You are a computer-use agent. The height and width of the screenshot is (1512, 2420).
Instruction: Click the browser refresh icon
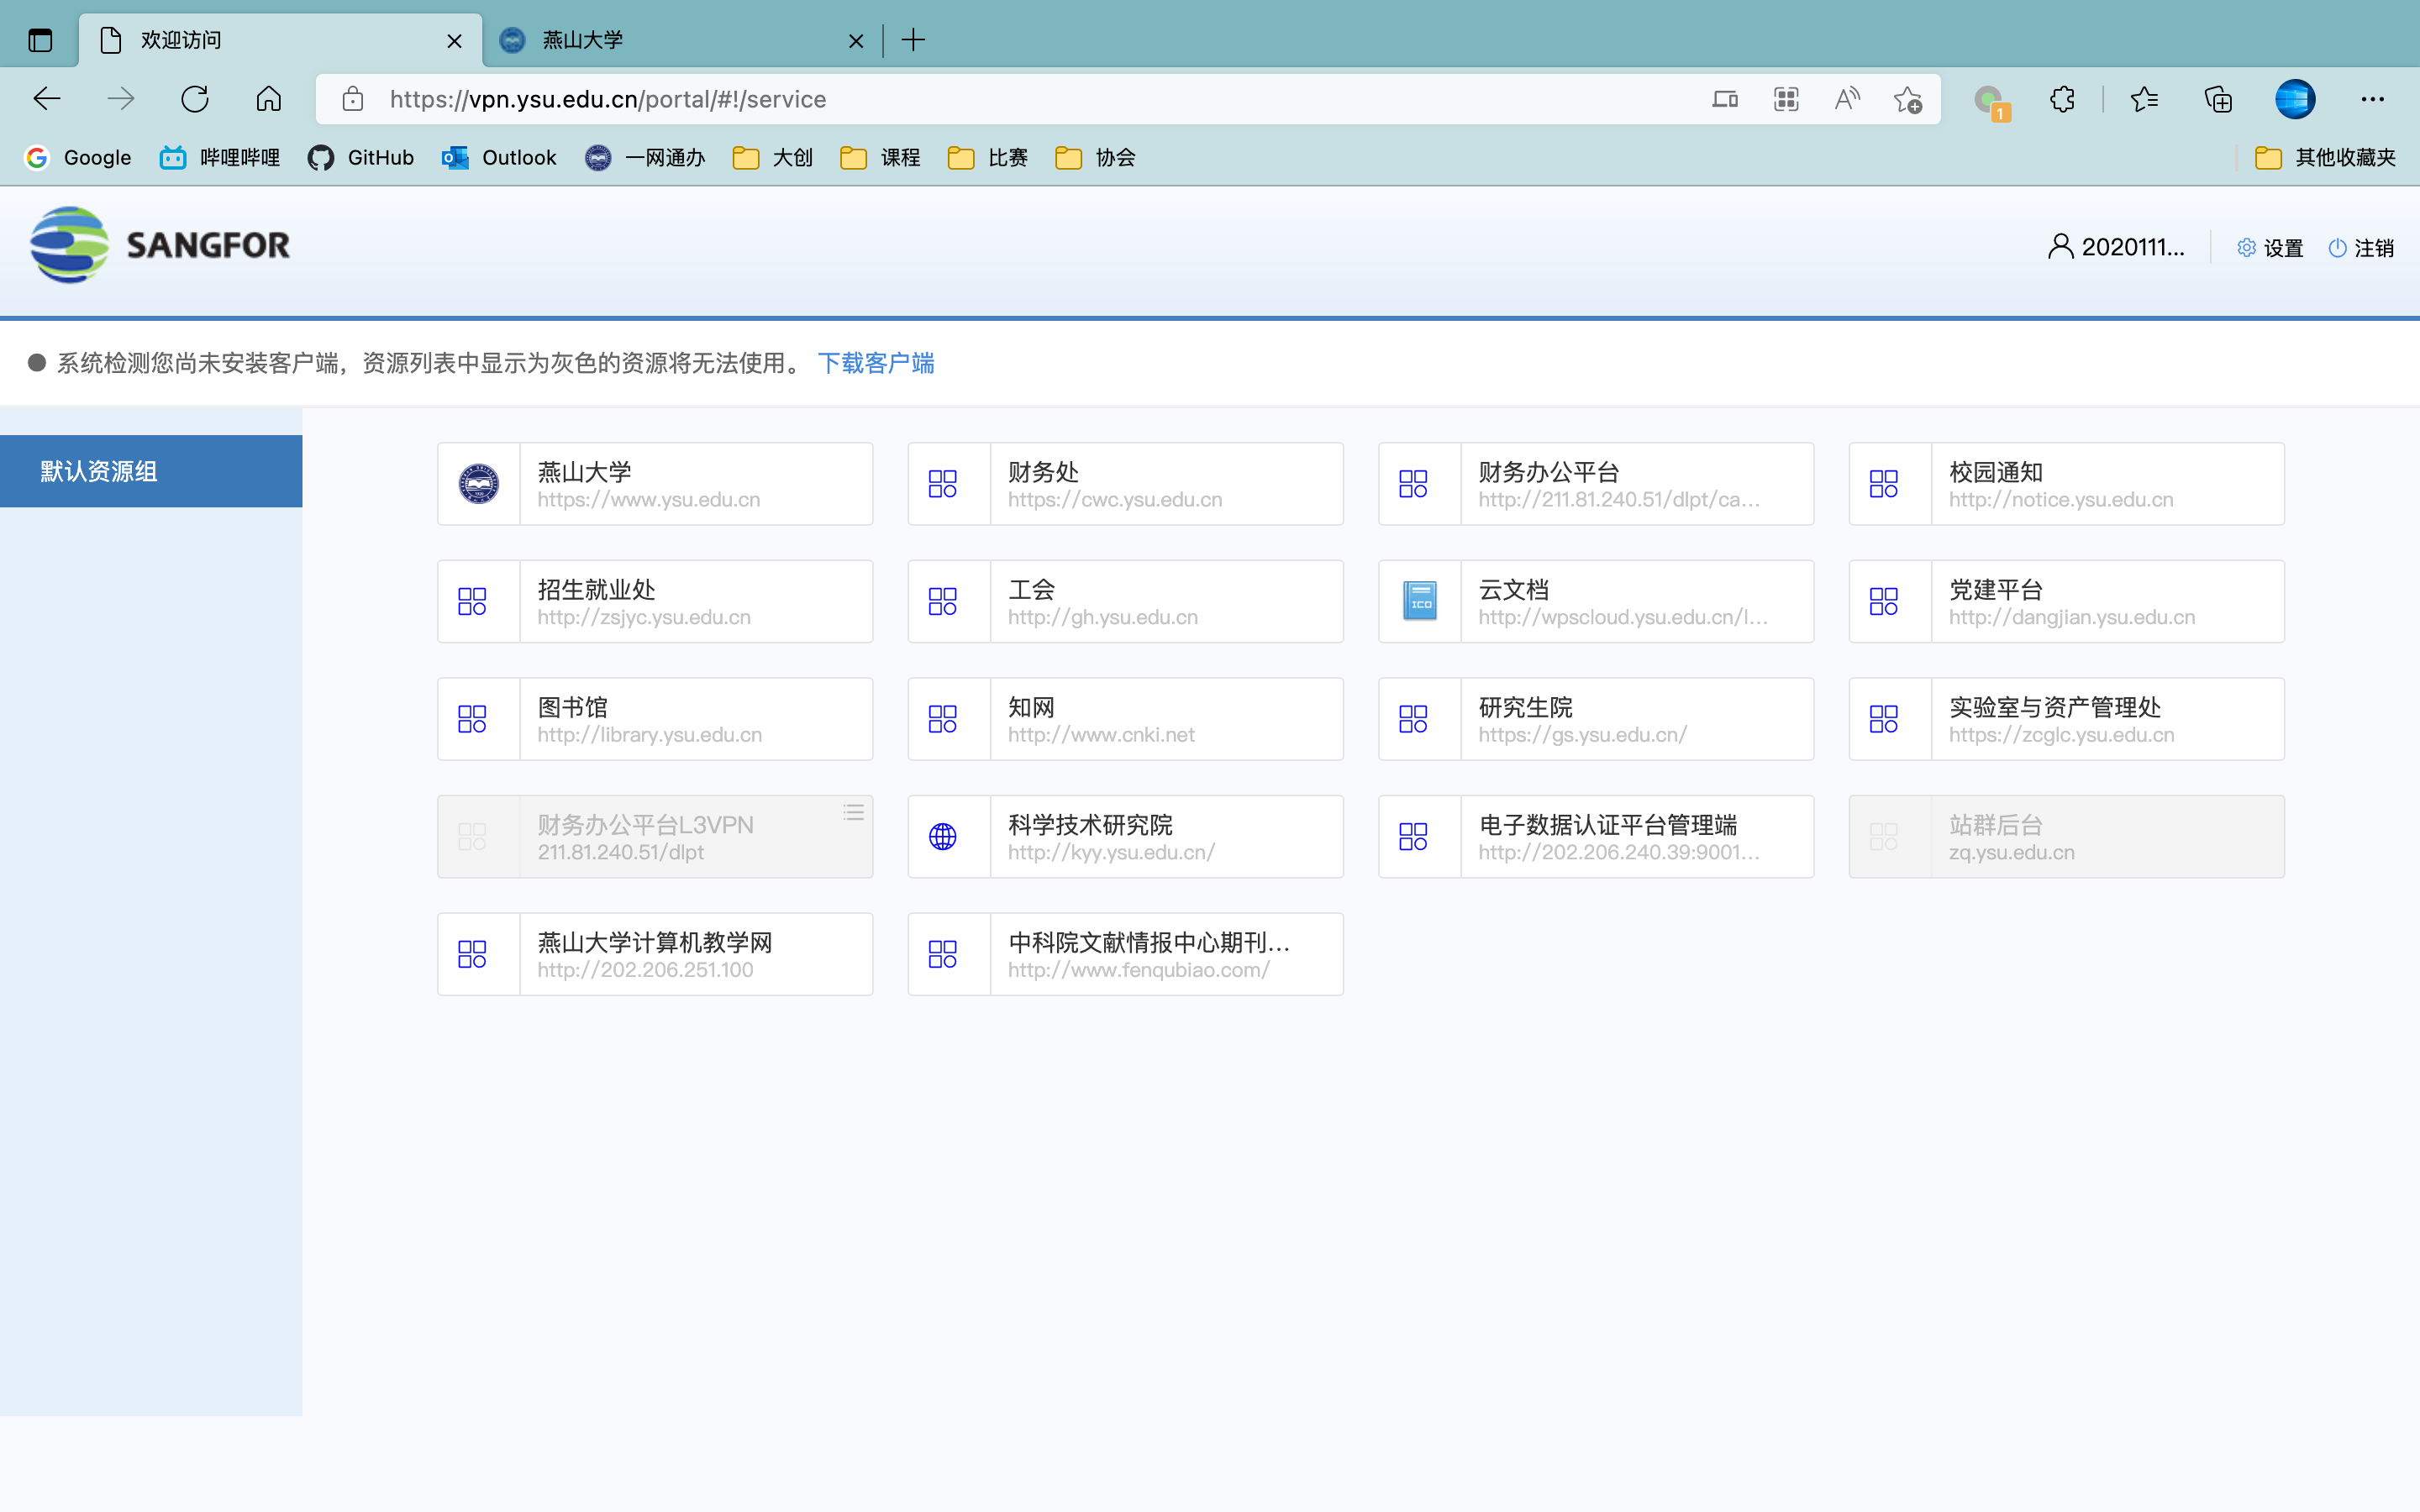click(195, 99)
